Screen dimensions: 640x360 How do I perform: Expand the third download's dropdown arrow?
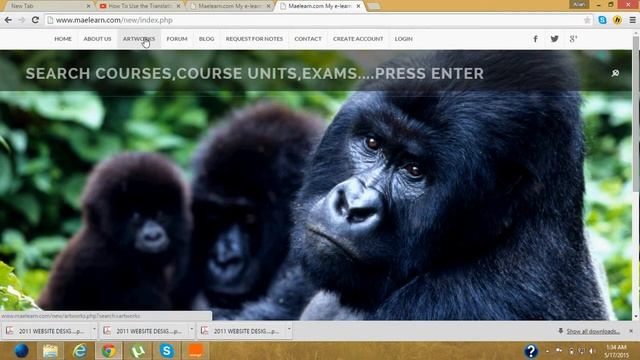coord(289,329)
